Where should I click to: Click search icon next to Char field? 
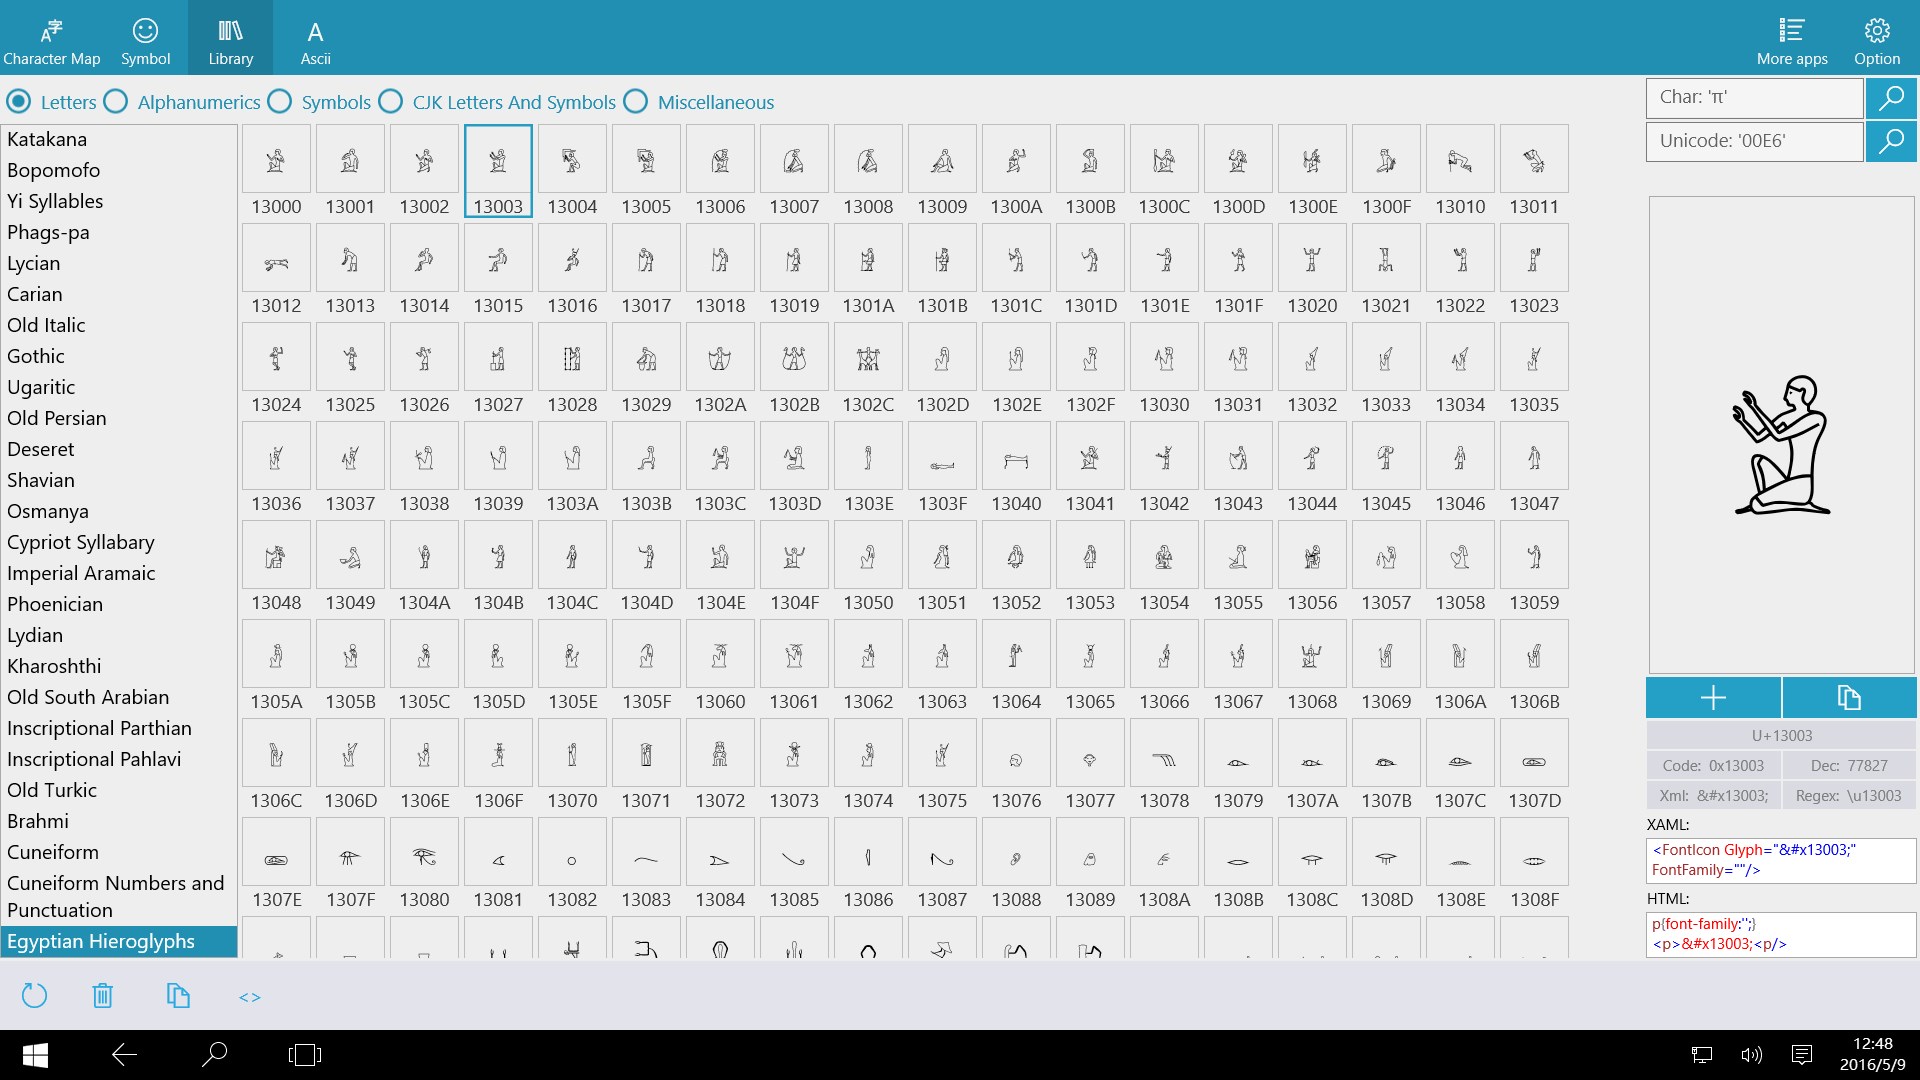coord(1890,98)
